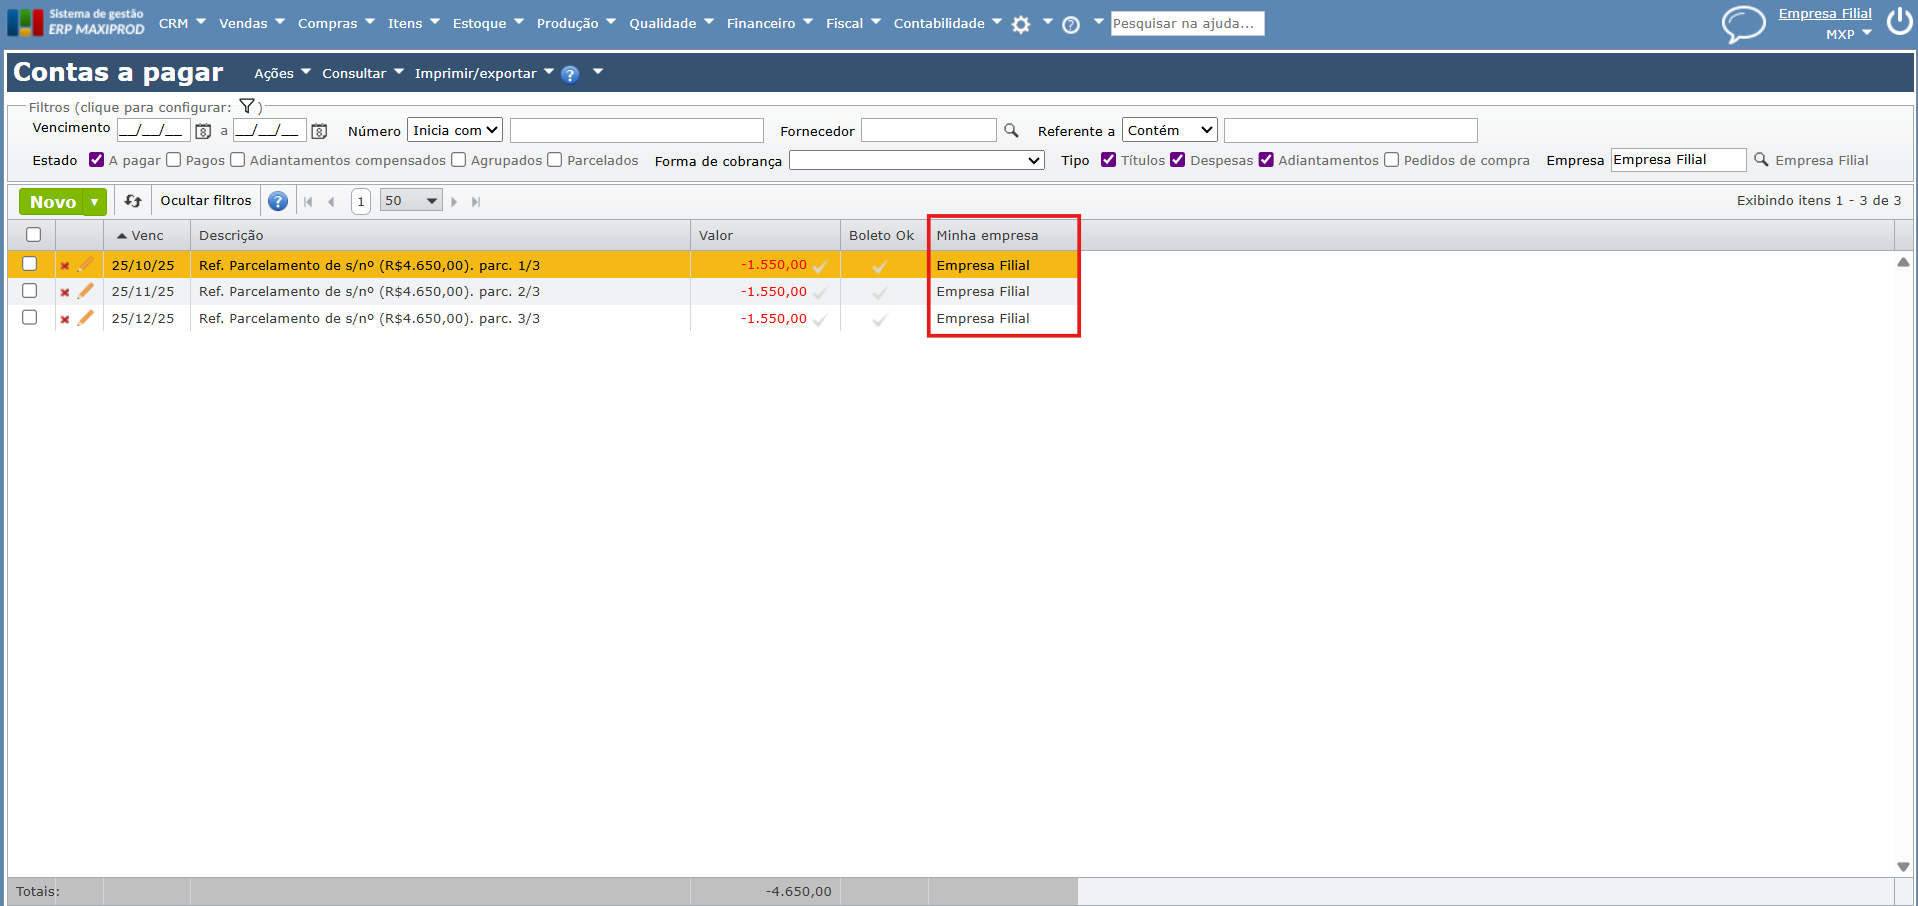Open calendar for end Vencimento date
This screenshot has height=906, width=1918.
coord(319,131)
